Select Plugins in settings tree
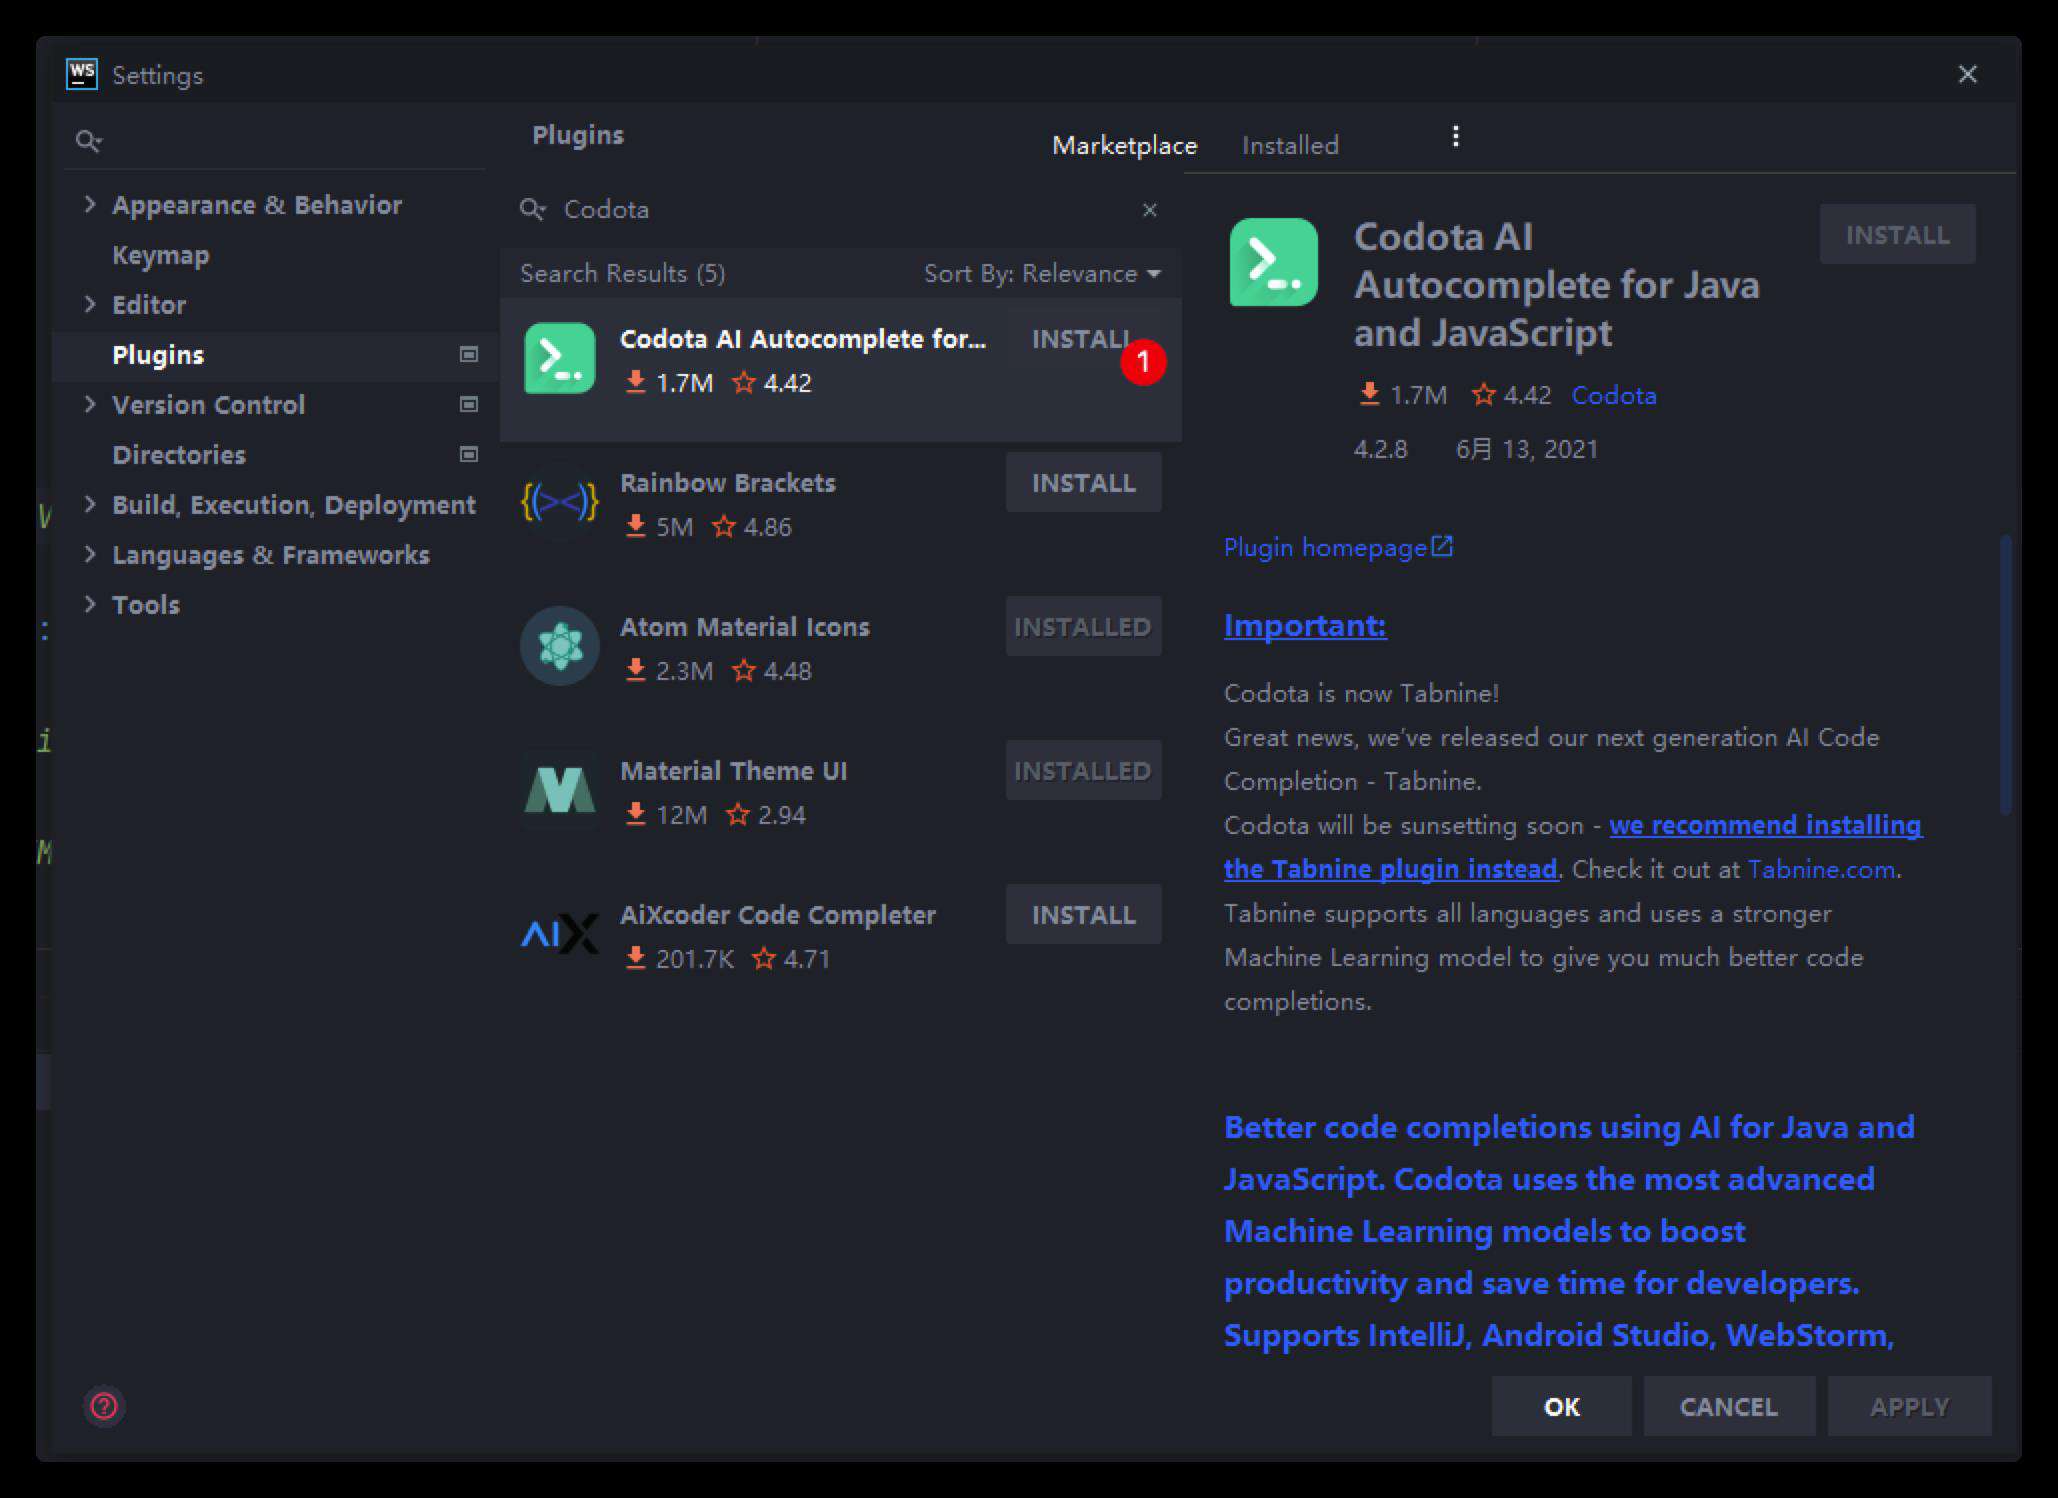This screenshot has width=2058, height=1498. pyautogui.click(x=158, y=354)
